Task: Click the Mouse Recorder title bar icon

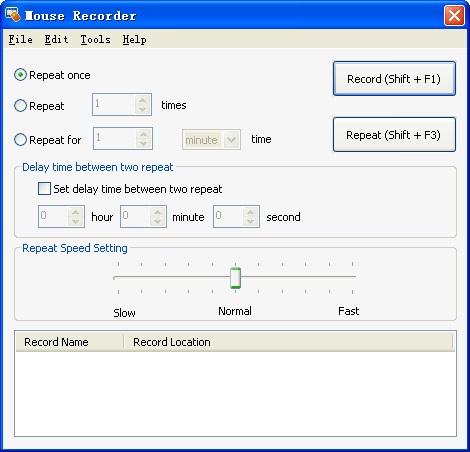Action: coord(13,15)
